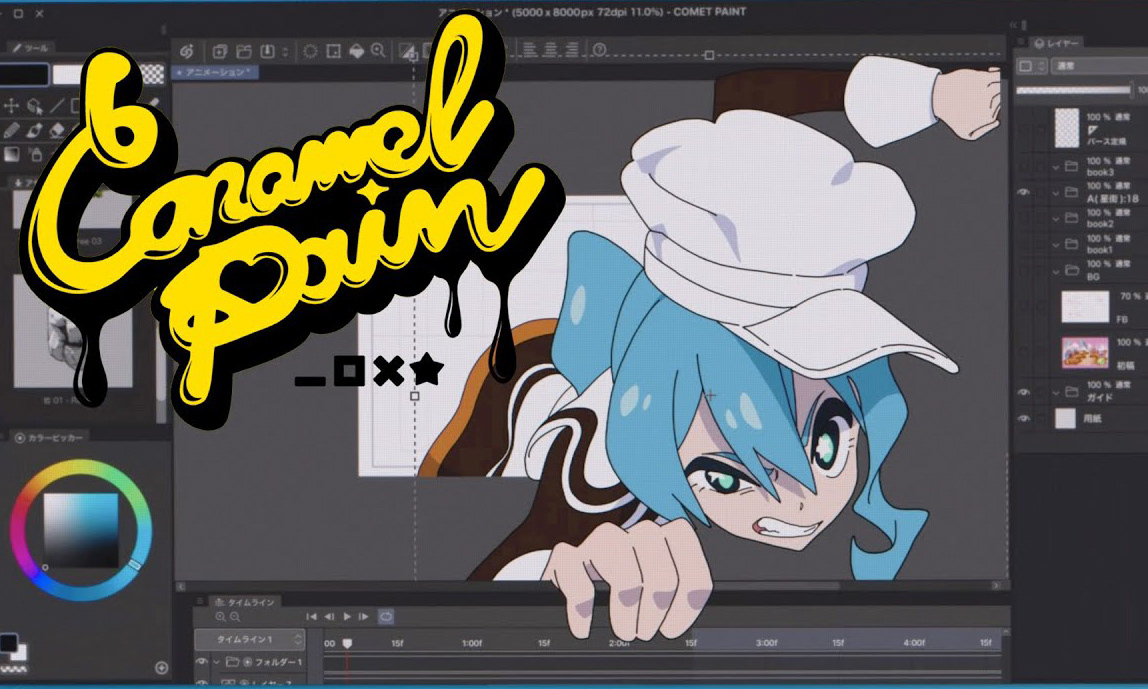Toggle loop playback in the timeline
Image resolution: width=1148 pixels, height=689 pixels.
point(386,617)
